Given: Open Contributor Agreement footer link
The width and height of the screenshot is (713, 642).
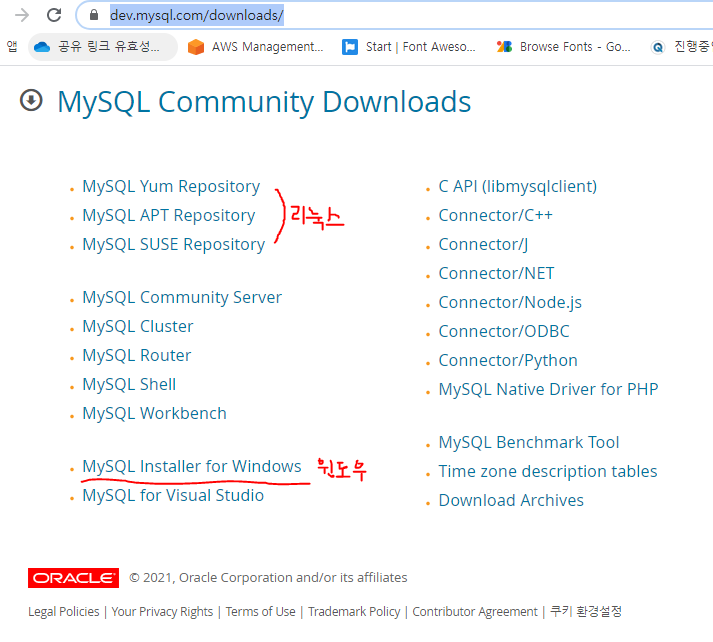Looking at the screenshot, I should coord(475,612).
